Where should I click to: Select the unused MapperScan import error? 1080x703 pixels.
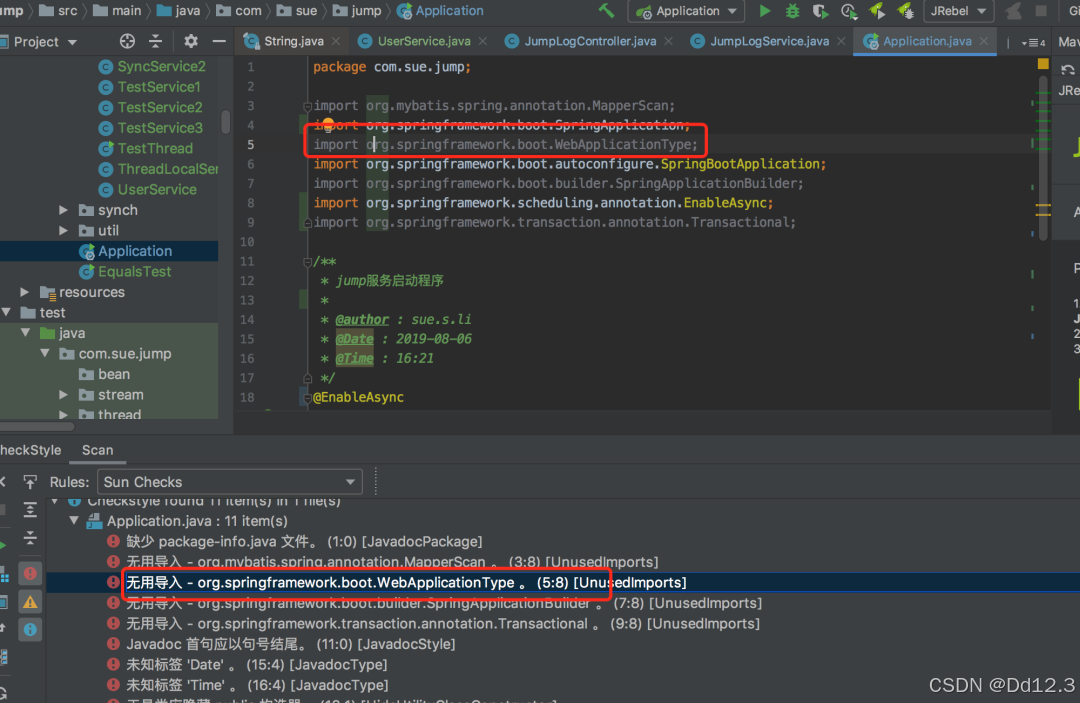(393, 562)
